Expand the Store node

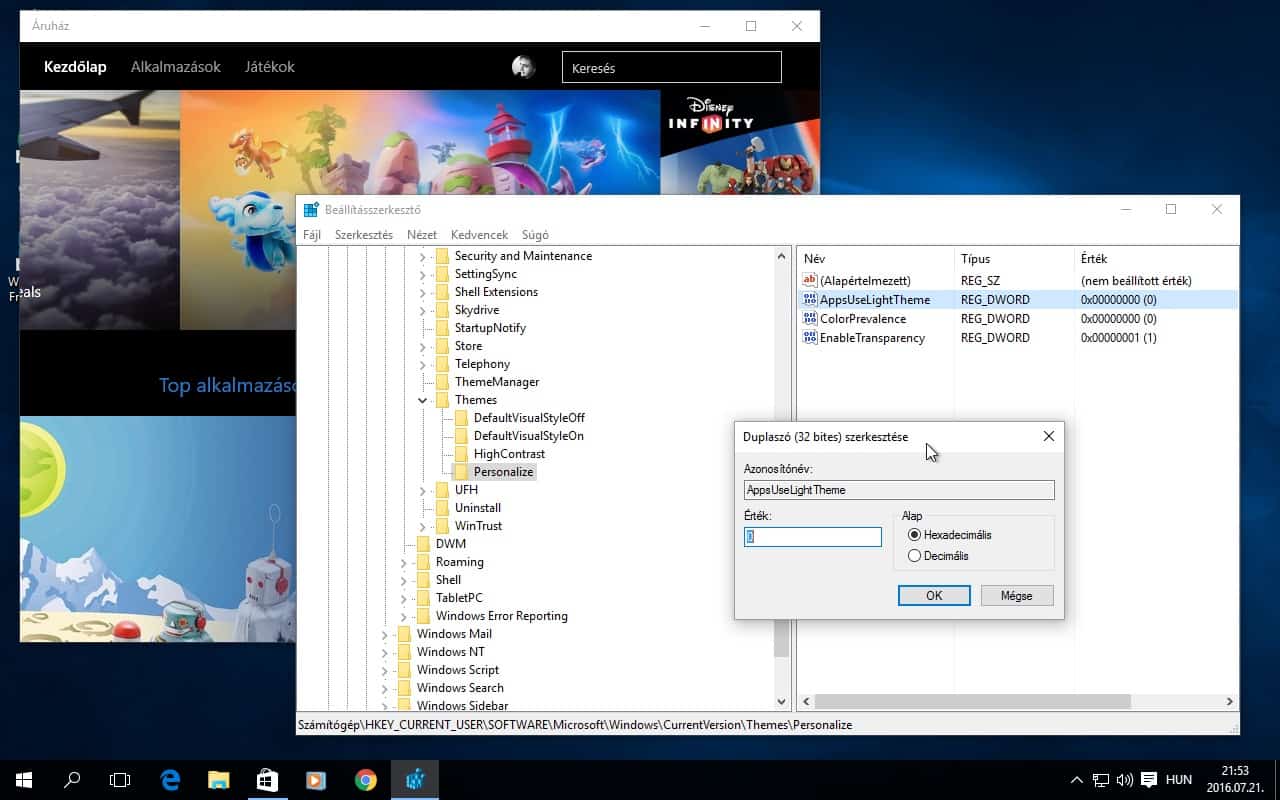tap(423, 346)
